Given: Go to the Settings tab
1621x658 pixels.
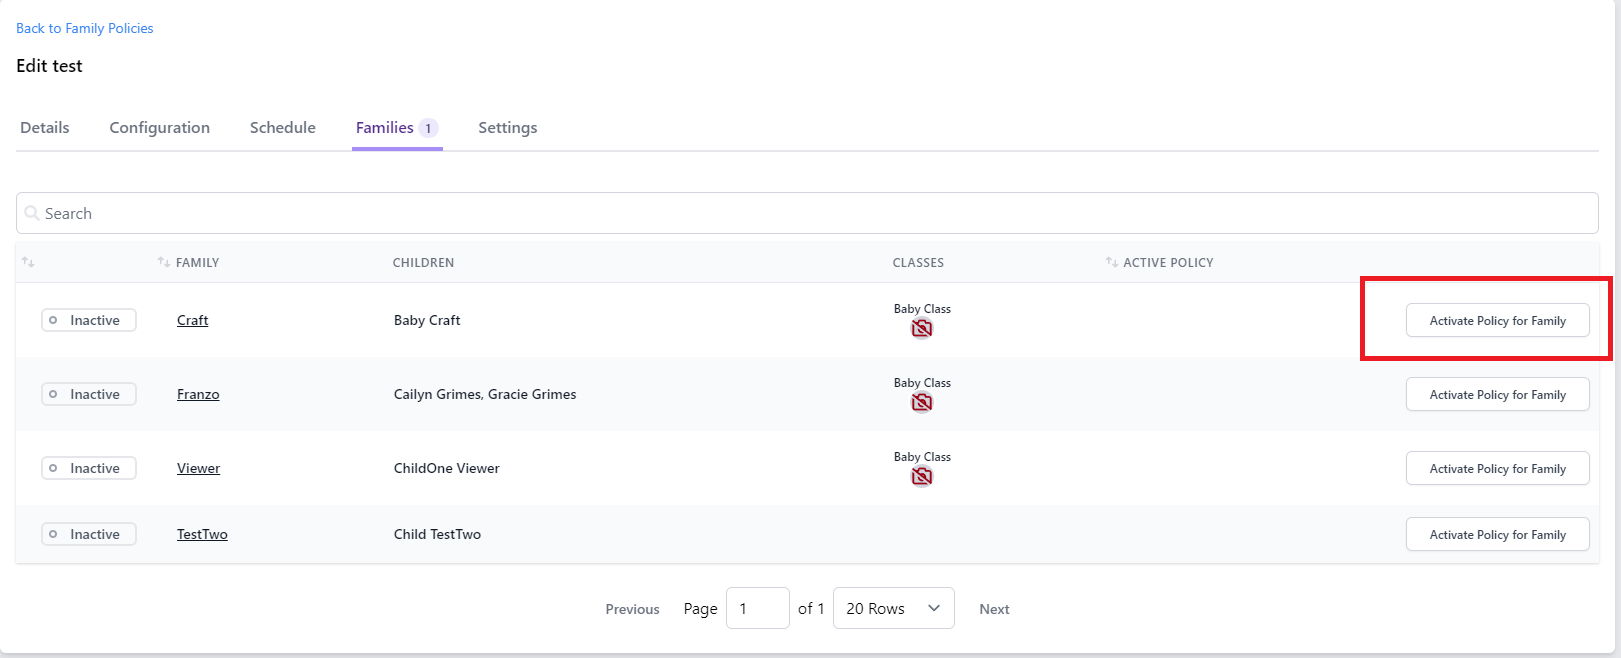Looking at the screenshot, I should click(x=508, y=128).
